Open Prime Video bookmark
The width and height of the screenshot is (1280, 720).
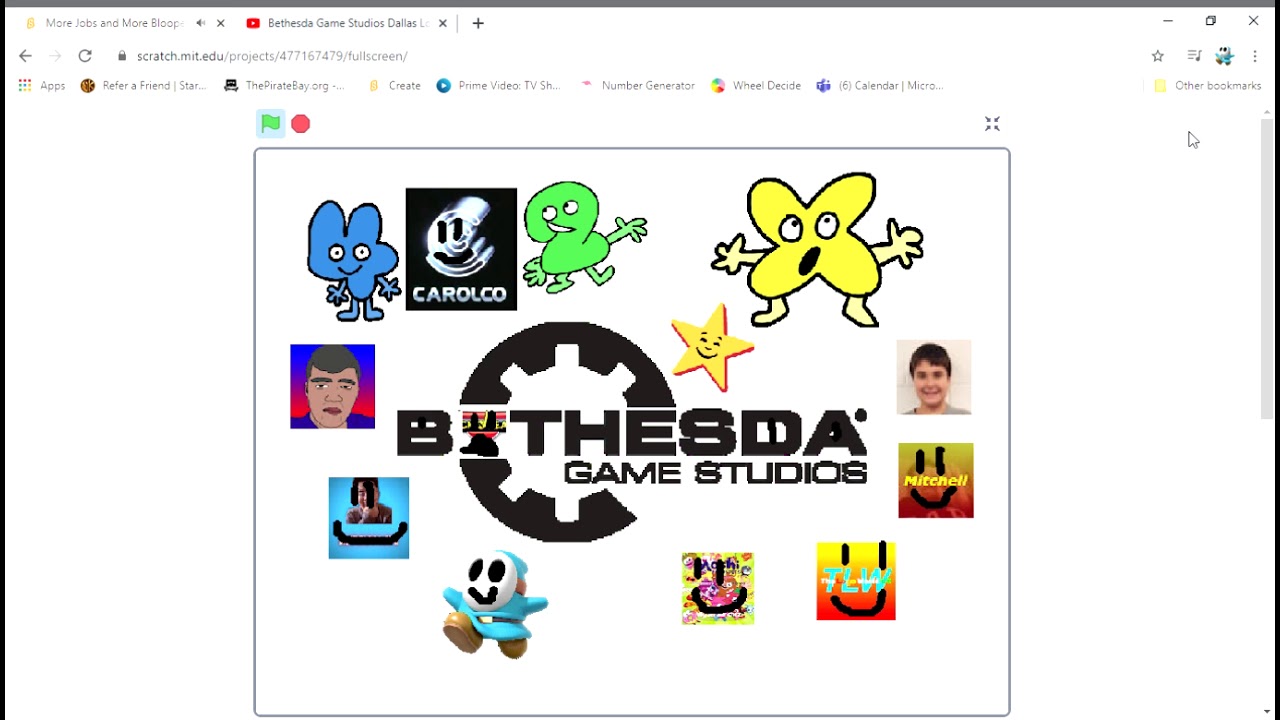pos(498,86)
